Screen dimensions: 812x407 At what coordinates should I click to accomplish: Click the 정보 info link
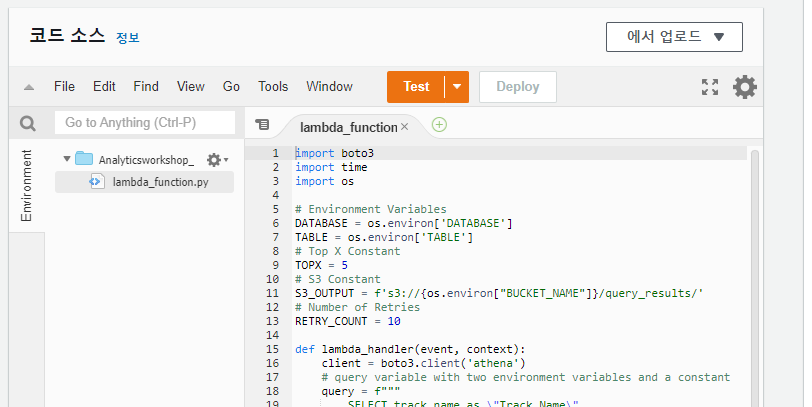(x=127, y=38)
